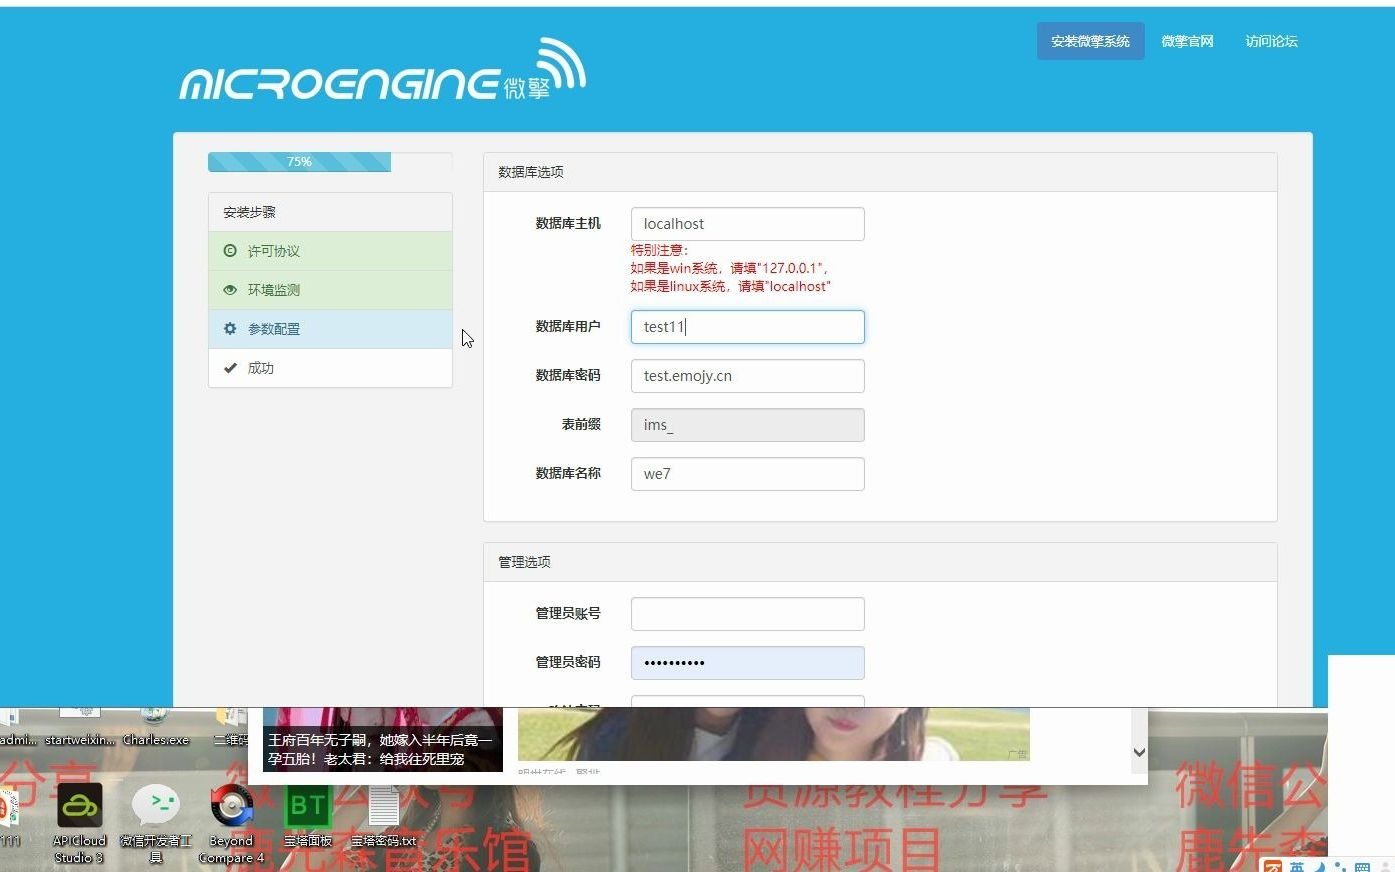Open APICloud Studio 3 desktop icon

(79, 823)
